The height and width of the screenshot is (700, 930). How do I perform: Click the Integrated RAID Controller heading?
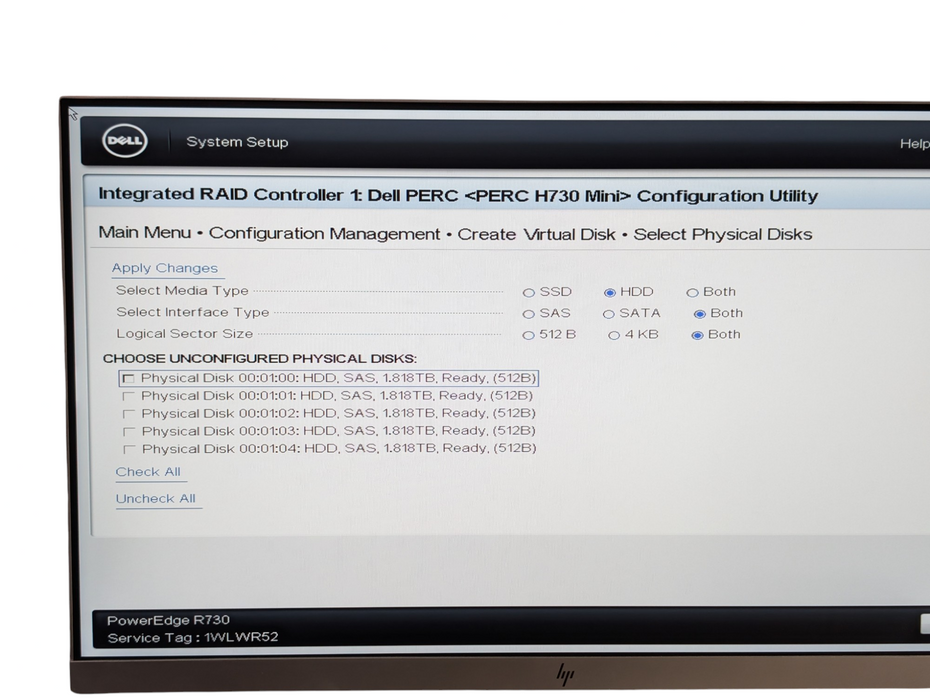coord(458,195)
